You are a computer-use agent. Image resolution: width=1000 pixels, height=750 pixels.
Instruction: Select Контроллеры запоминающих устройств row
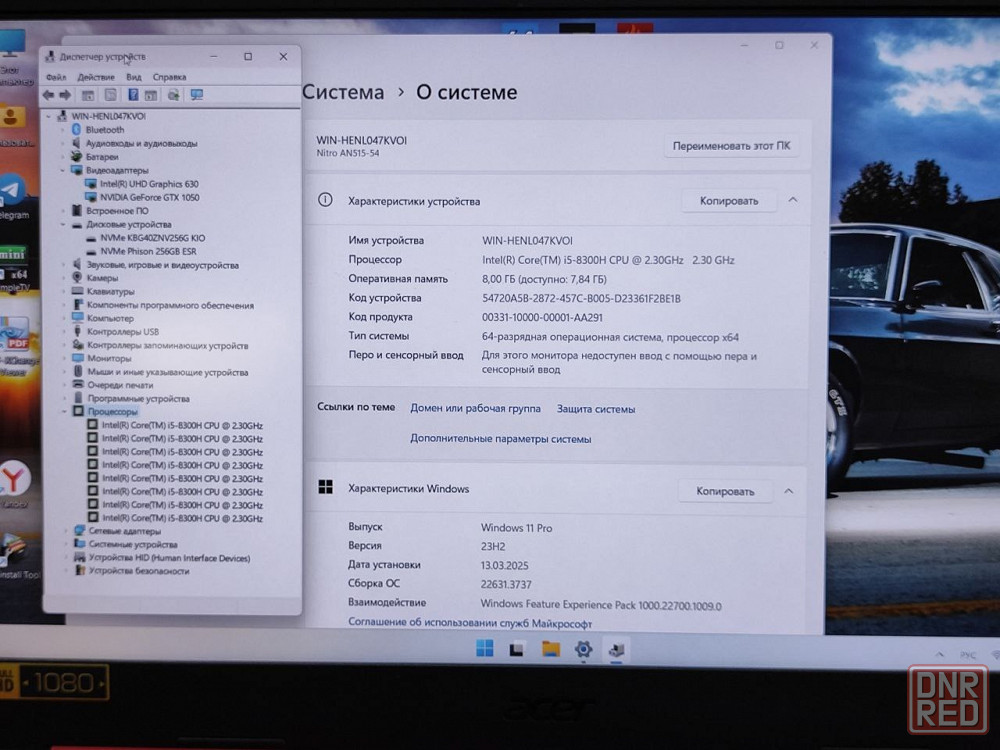click(168, 345)
